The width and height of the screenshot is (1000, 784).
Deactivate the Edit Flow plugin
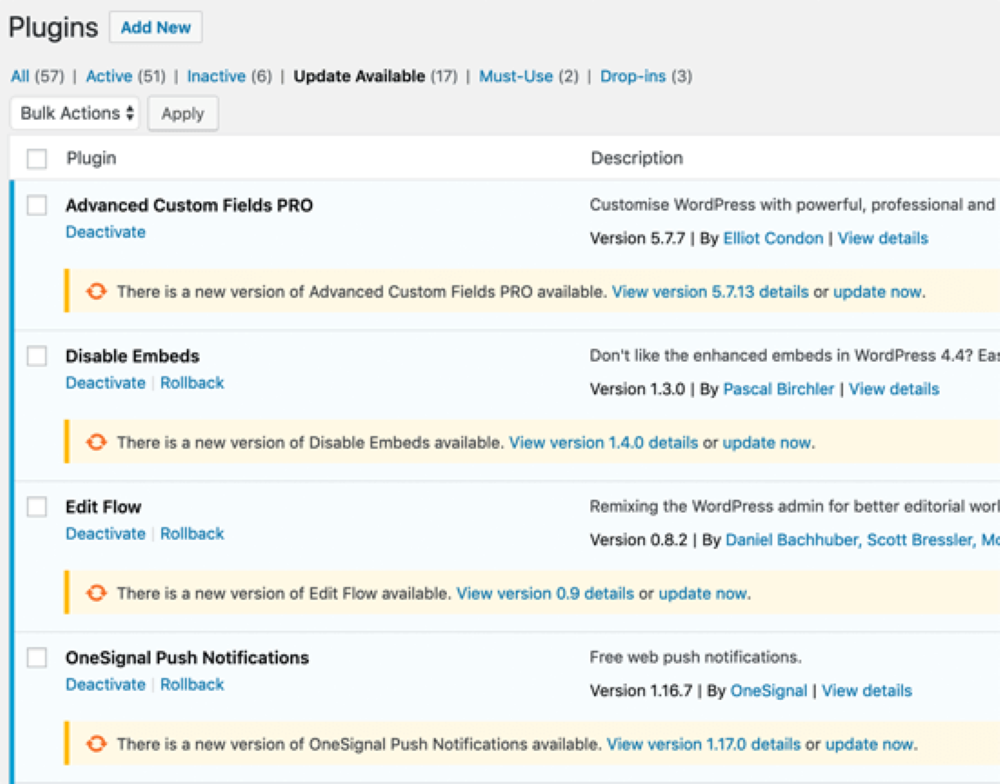click(106, 533)
